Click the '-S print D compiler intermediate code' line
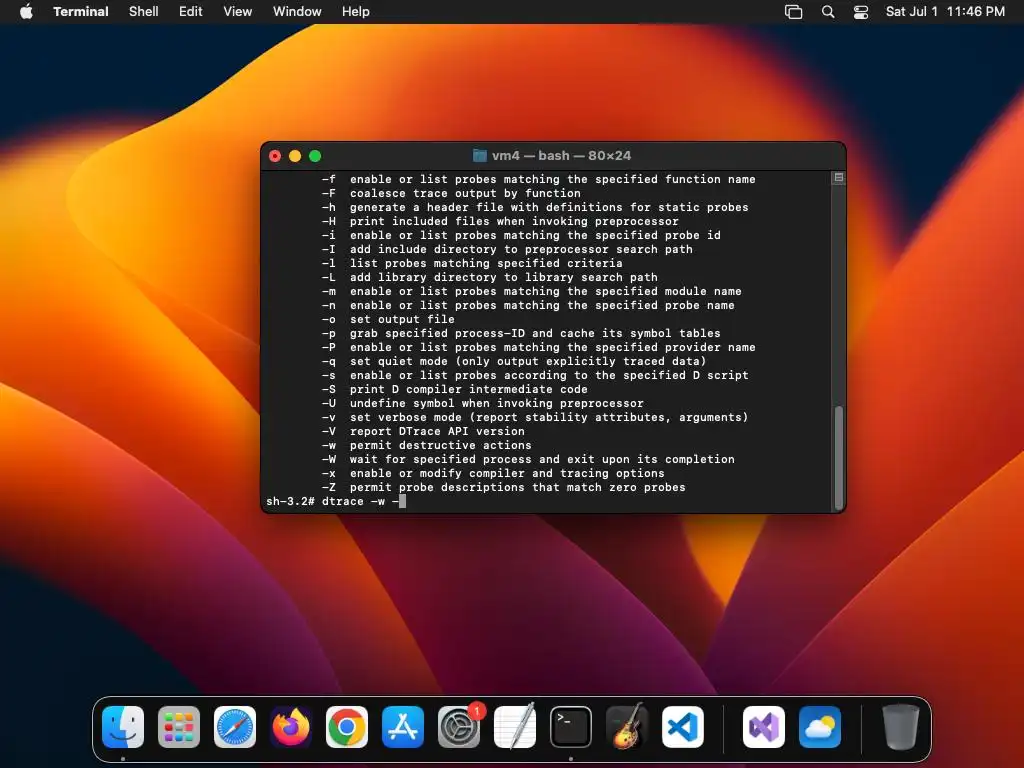Screen dimensions: 1024x768 tap(455, 389)
